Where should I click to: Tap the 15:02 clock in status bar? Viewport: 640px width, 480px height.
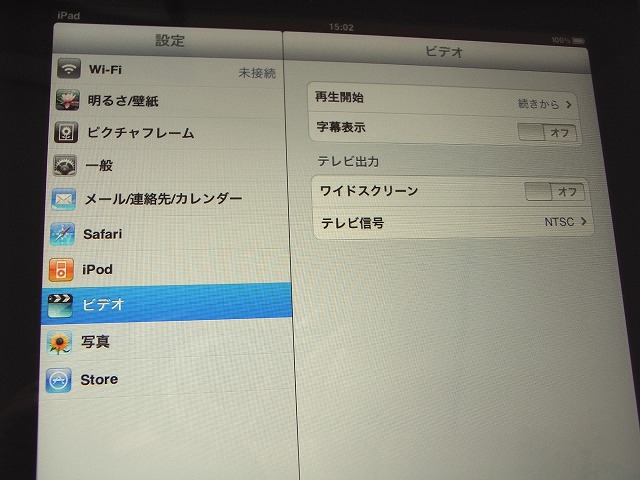coord(341,28)
